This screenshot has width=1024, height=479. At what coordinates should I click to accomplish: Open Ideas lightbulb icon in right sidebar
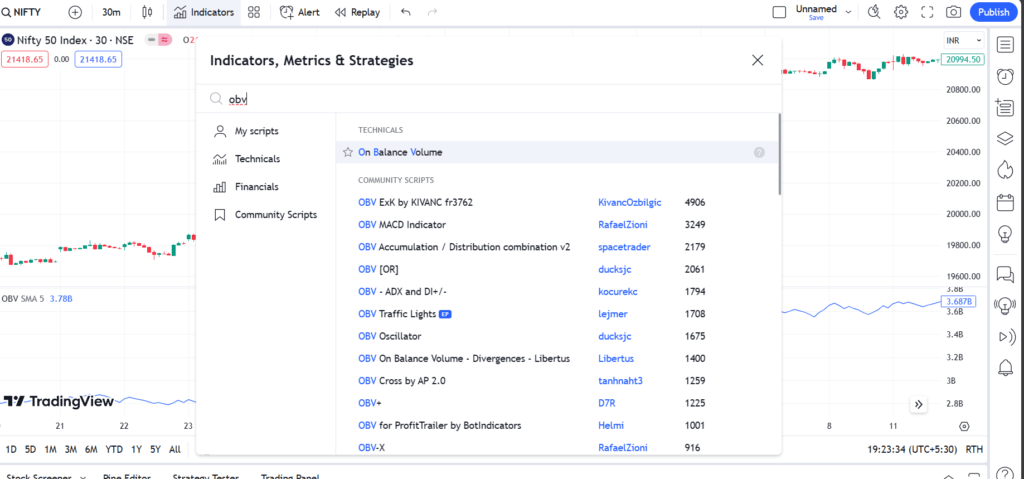pos(1004,233)
